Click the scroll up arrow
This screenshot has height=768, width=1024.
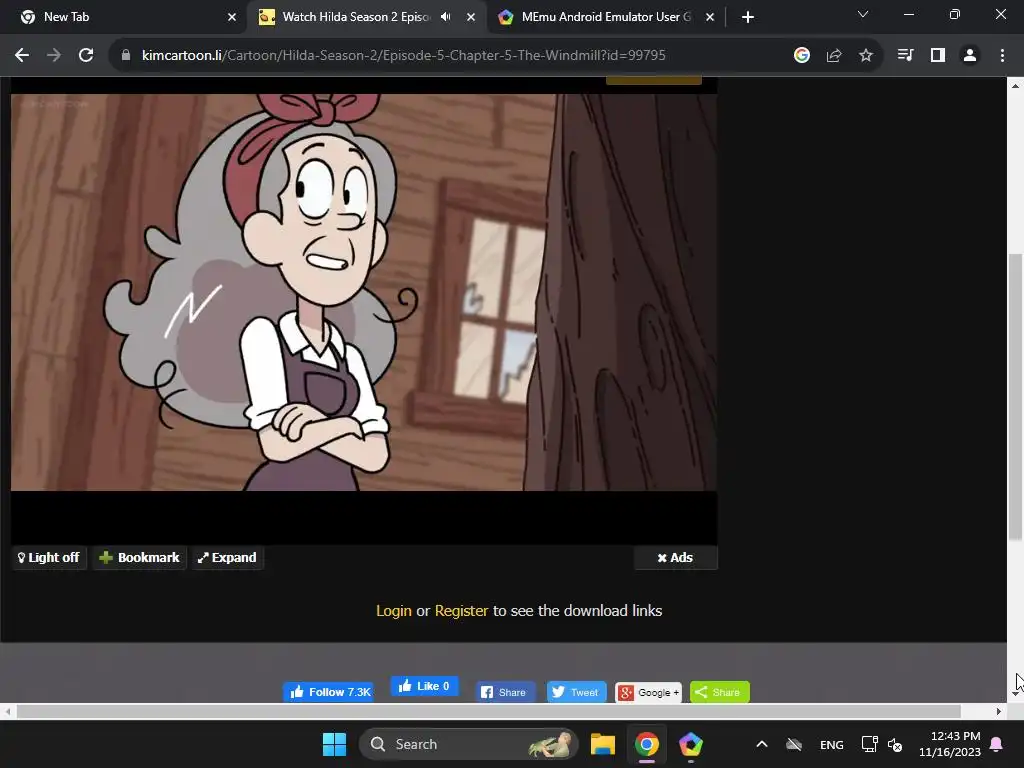pos(1015,85)
